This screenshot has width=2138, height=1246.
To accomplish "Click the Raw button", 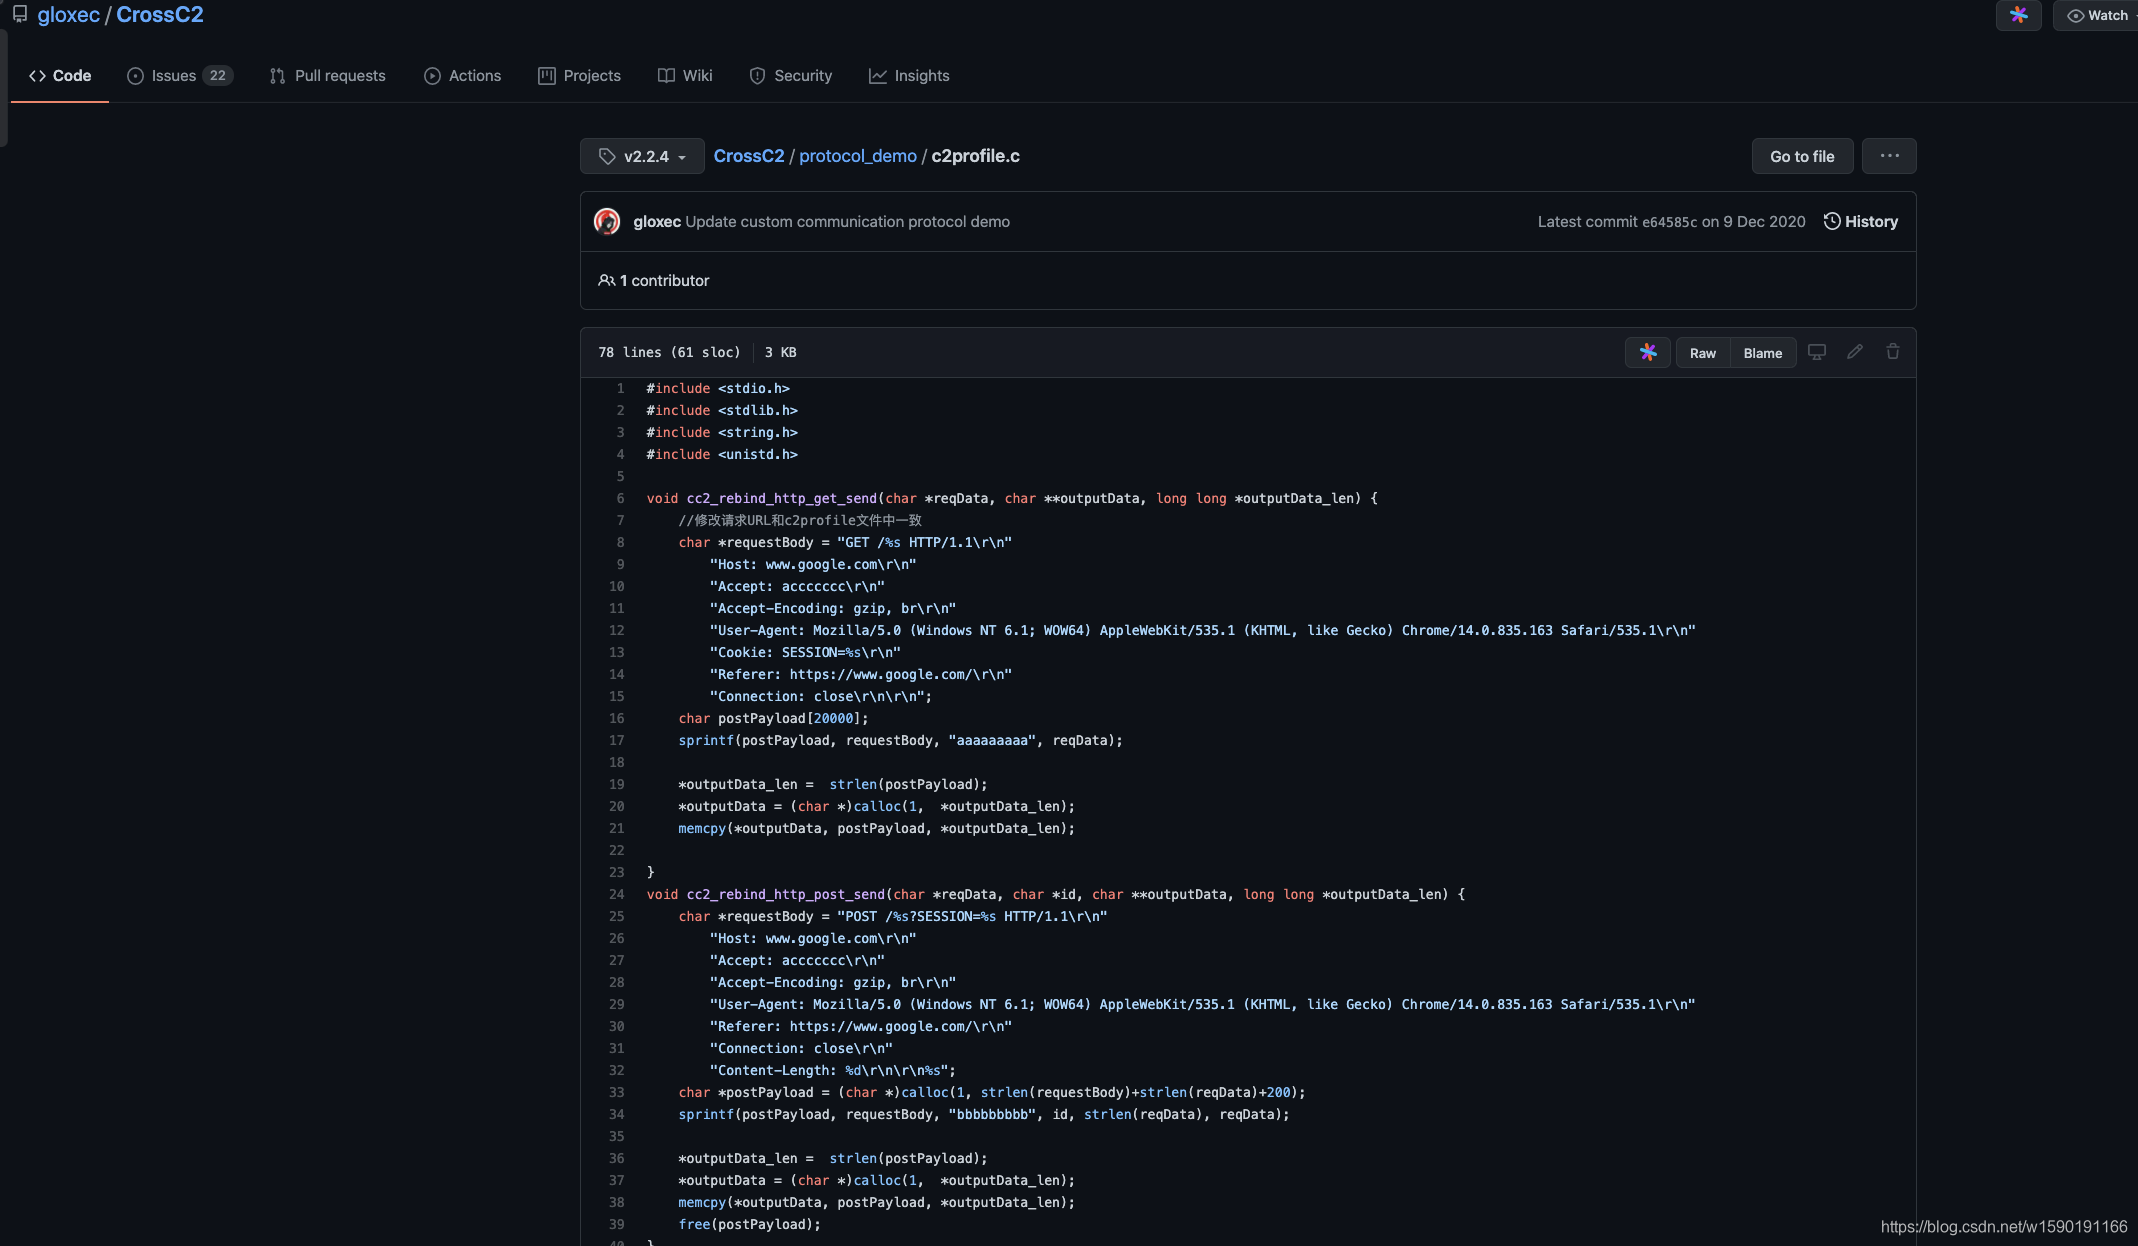I will coord(1703,353).
